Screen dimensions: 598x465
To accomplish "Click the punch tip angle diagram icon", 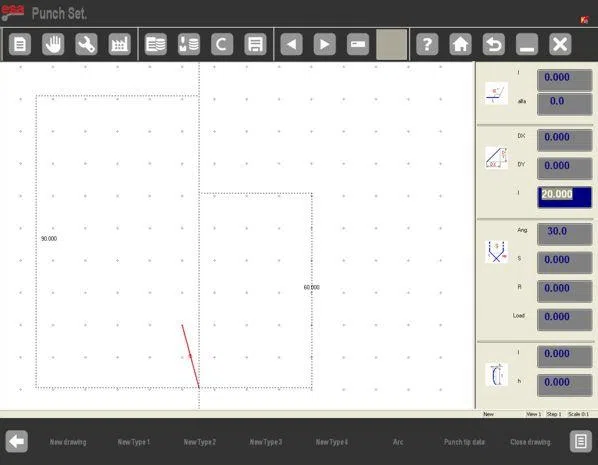I will coord(496,252).
